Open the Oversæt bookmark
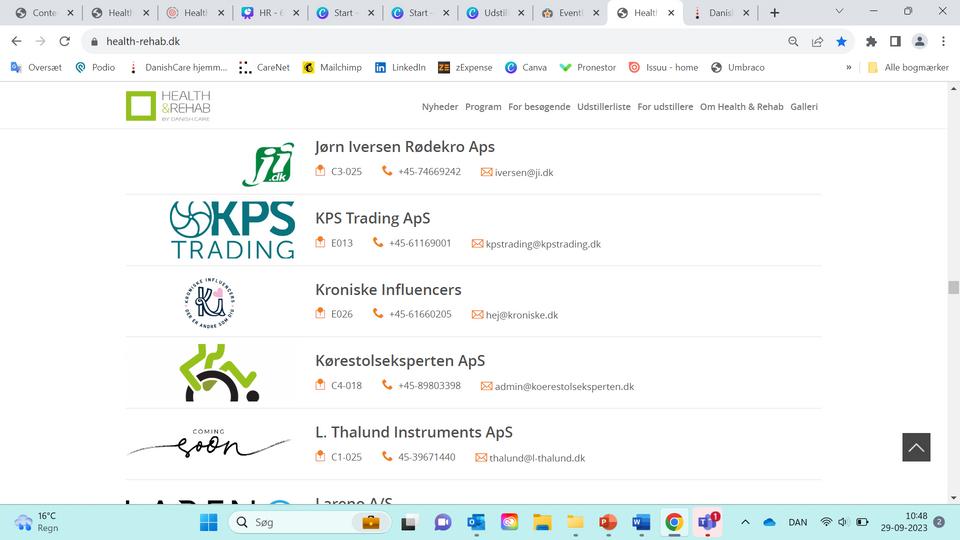This screenshot has height=540, width=960. [x=36, y=67]
